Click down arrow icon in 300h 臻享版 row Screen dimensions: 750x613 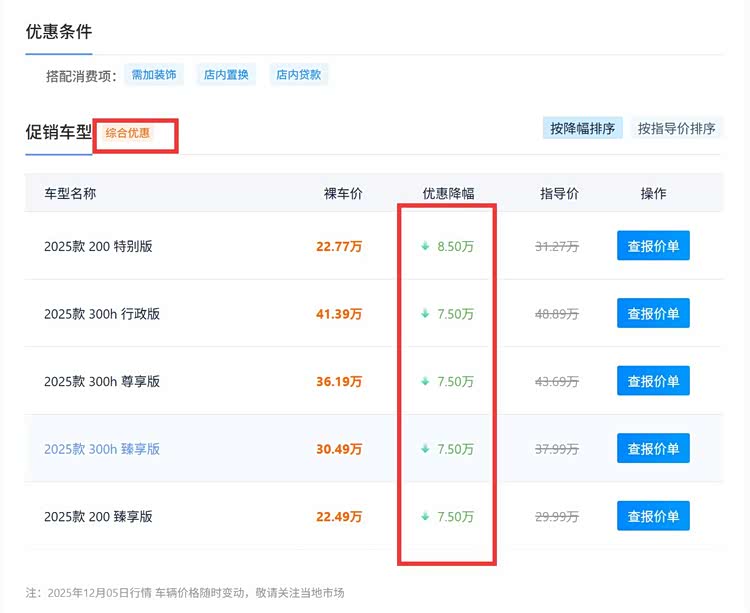(425, 449)
